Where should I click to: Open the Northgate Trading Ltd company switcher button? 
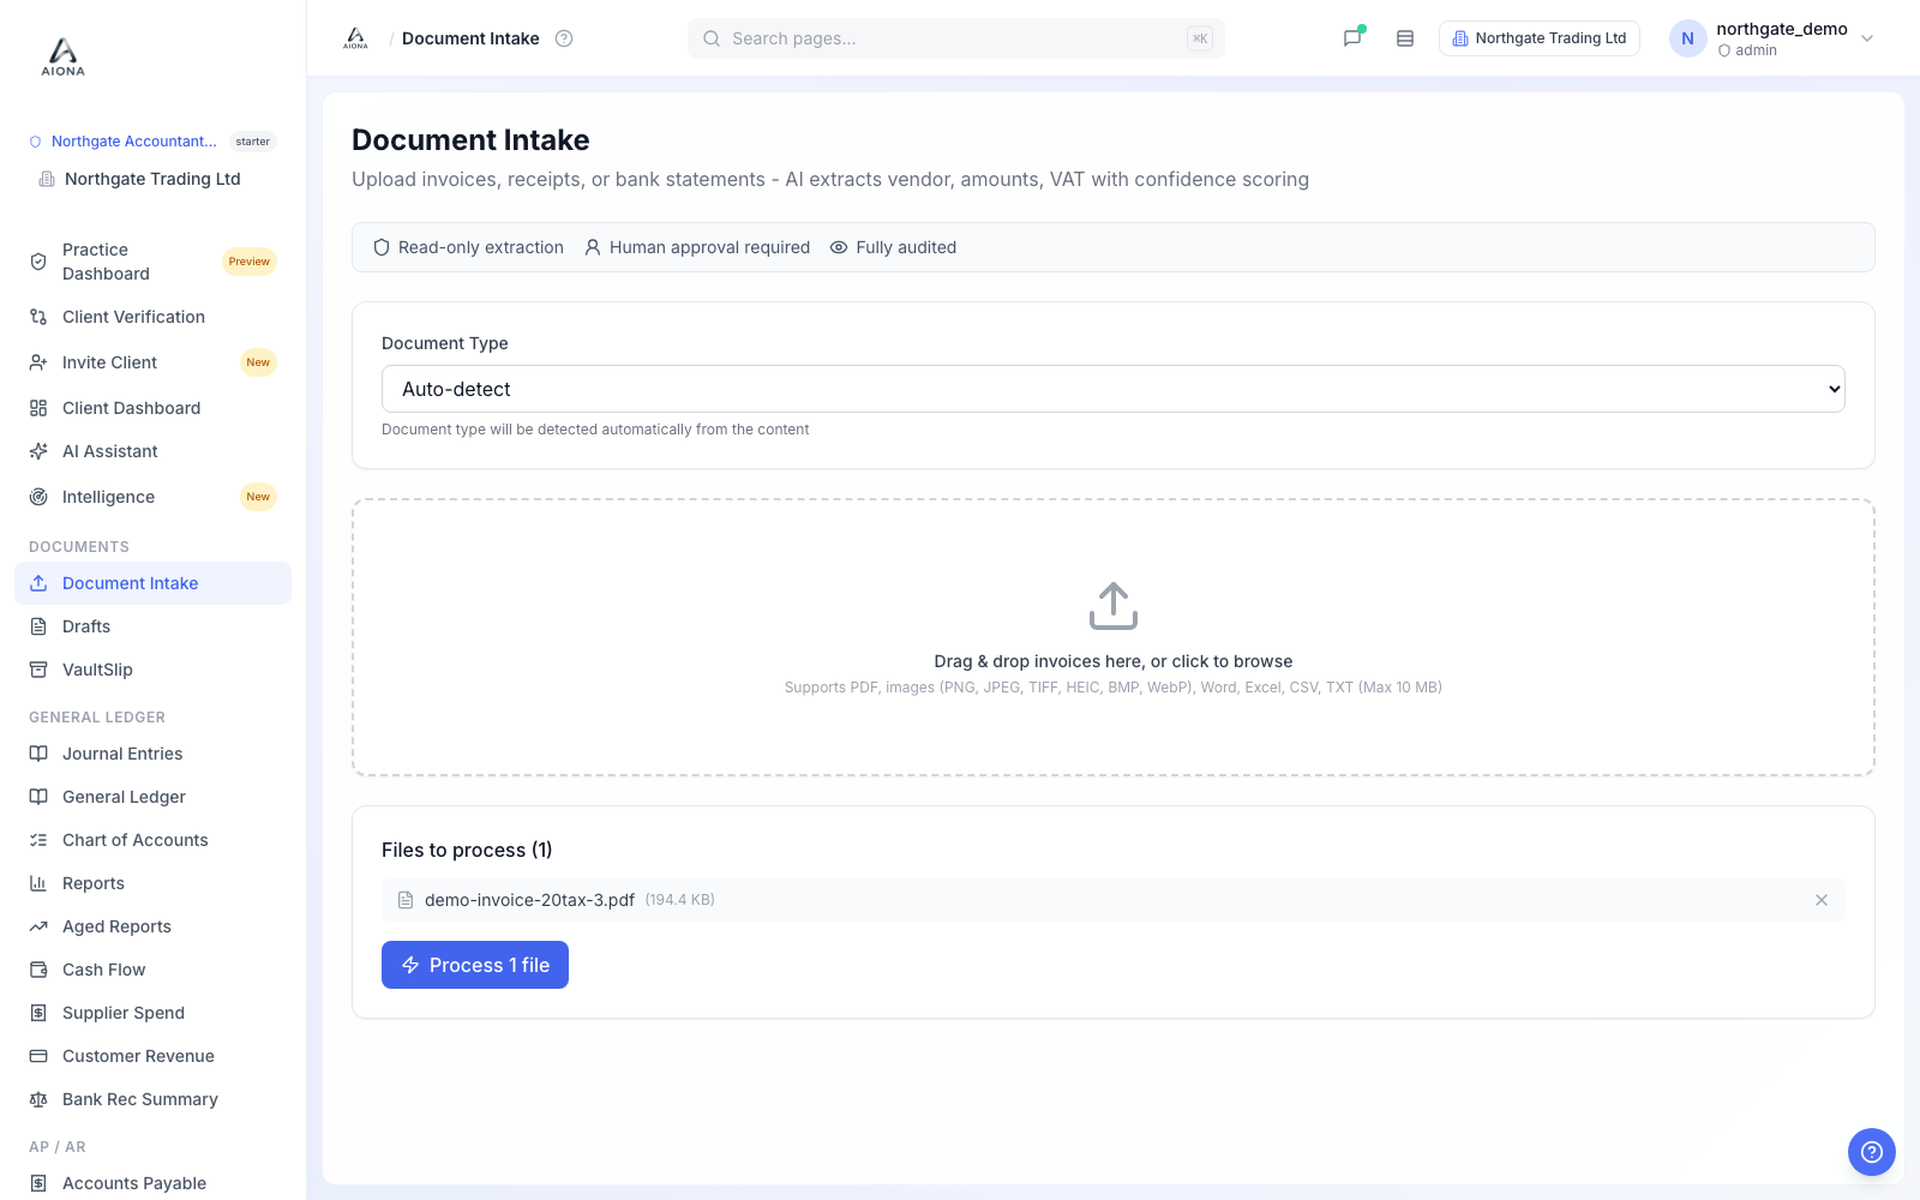click(x=1539, y=38)
